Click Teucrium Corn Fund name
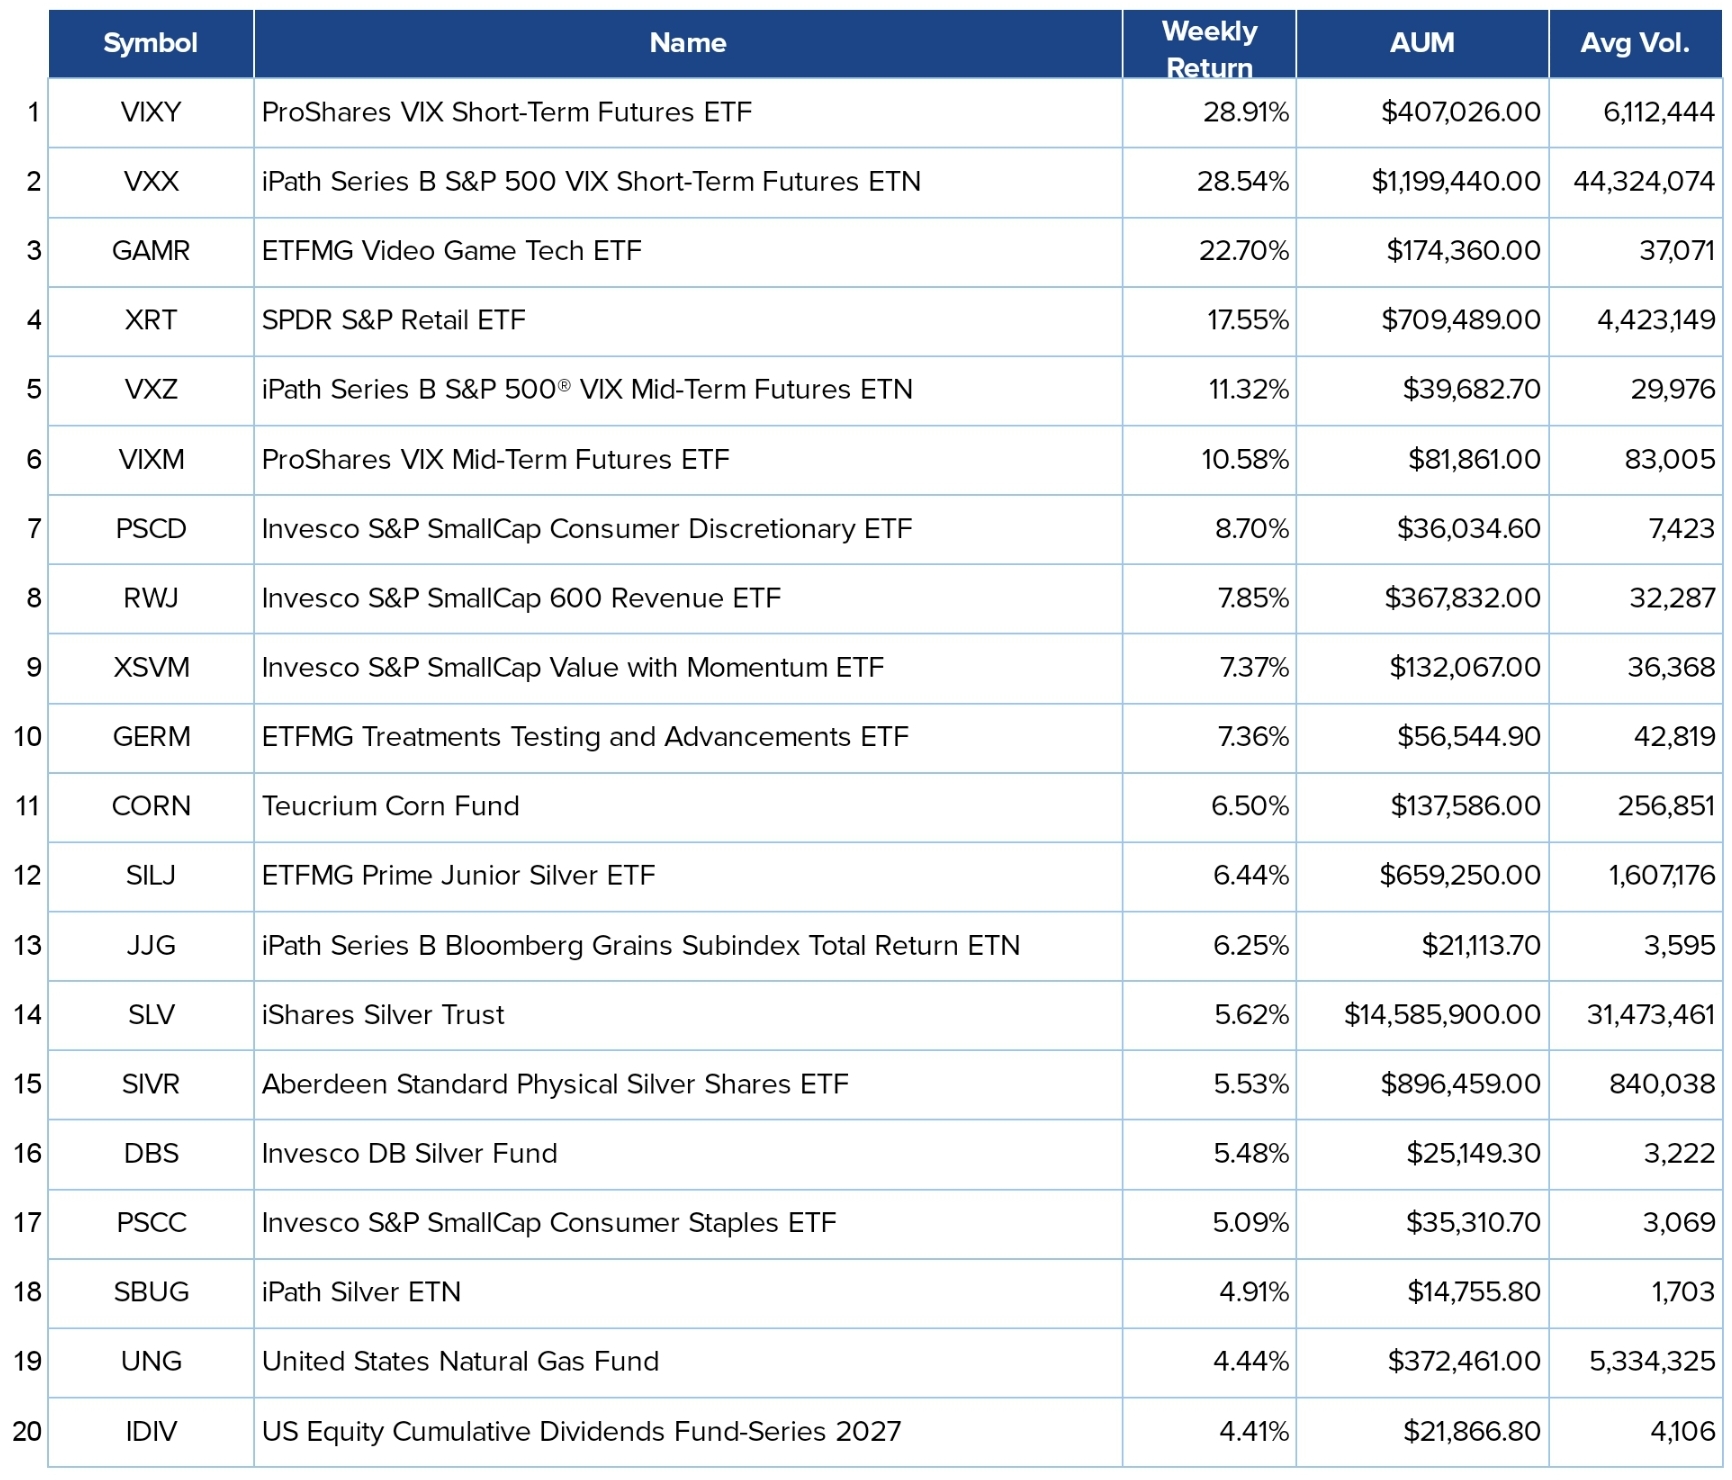Screen dimensions: 1732x1480 point(391,806)
